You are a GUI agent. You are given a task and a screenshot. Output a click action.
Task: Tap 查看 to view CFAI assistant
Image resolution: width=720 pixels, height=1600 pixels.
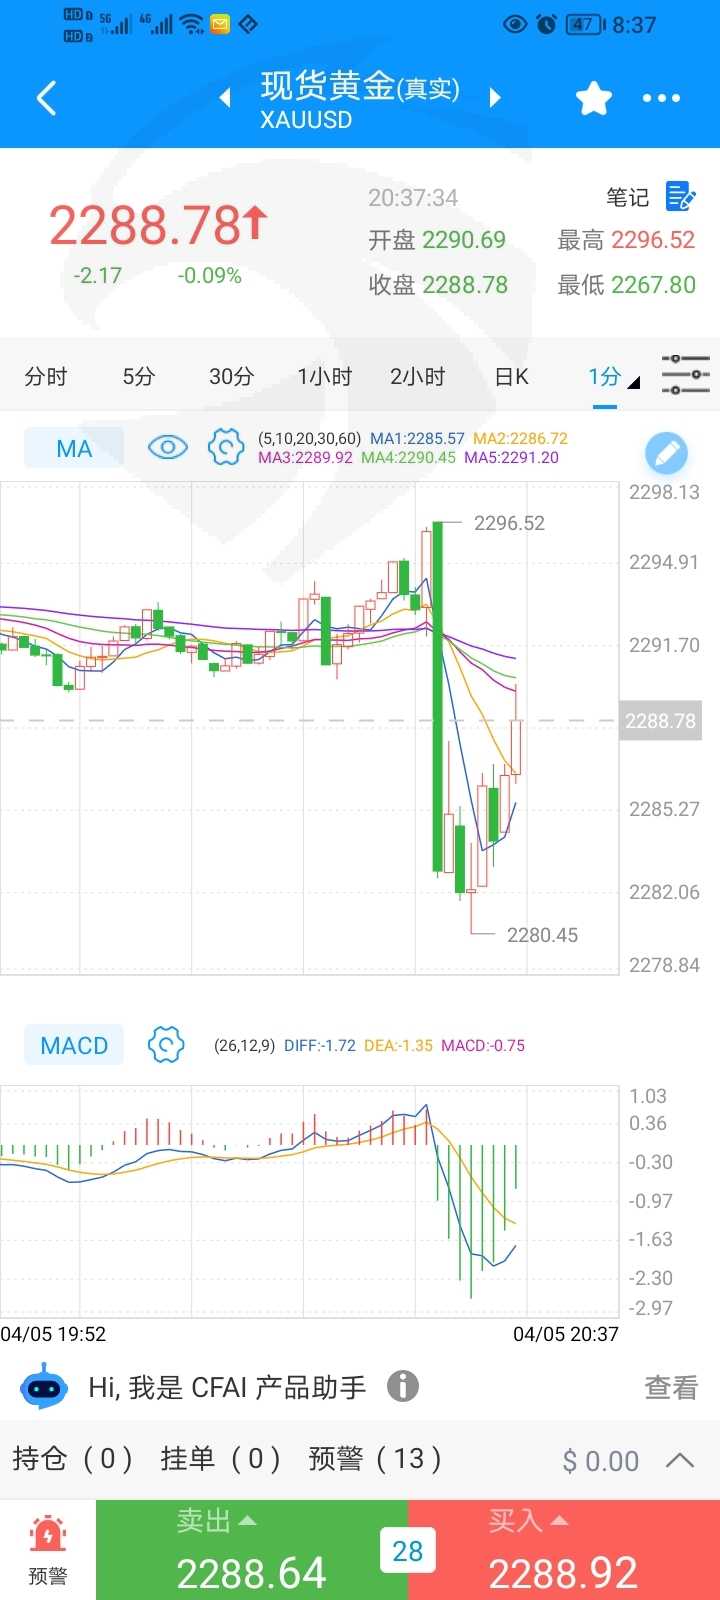tap(670, 1387)
